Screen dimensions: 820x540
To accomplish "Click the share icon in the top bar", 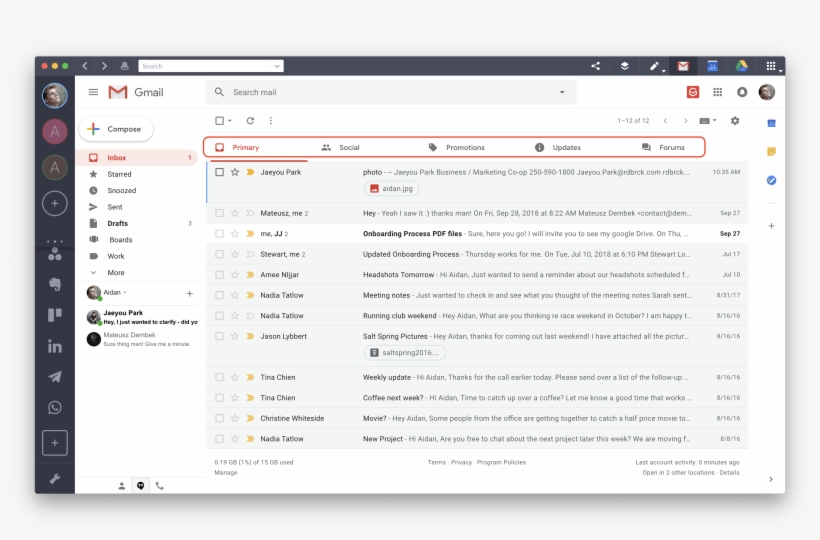I will [x=595, y=66].
